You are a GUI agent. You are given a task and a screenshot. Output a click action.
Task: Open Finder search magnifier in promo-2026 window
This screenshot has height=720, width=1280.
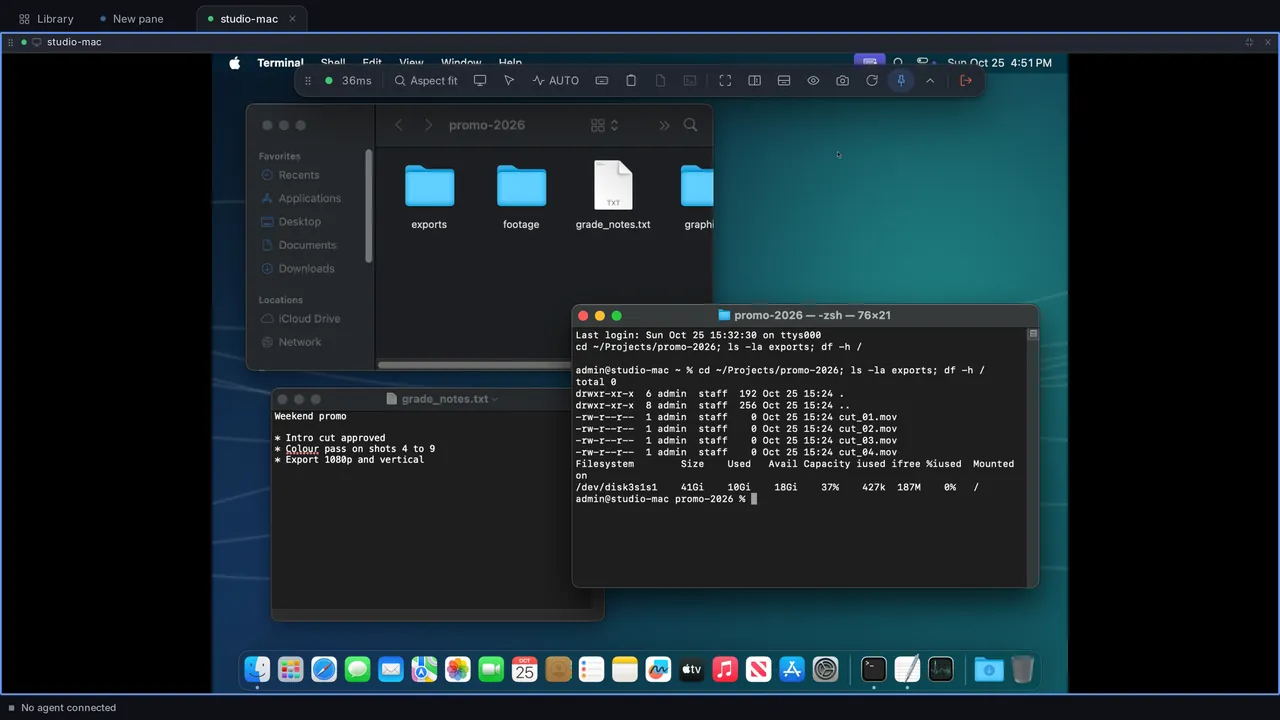tap(690, 125)
